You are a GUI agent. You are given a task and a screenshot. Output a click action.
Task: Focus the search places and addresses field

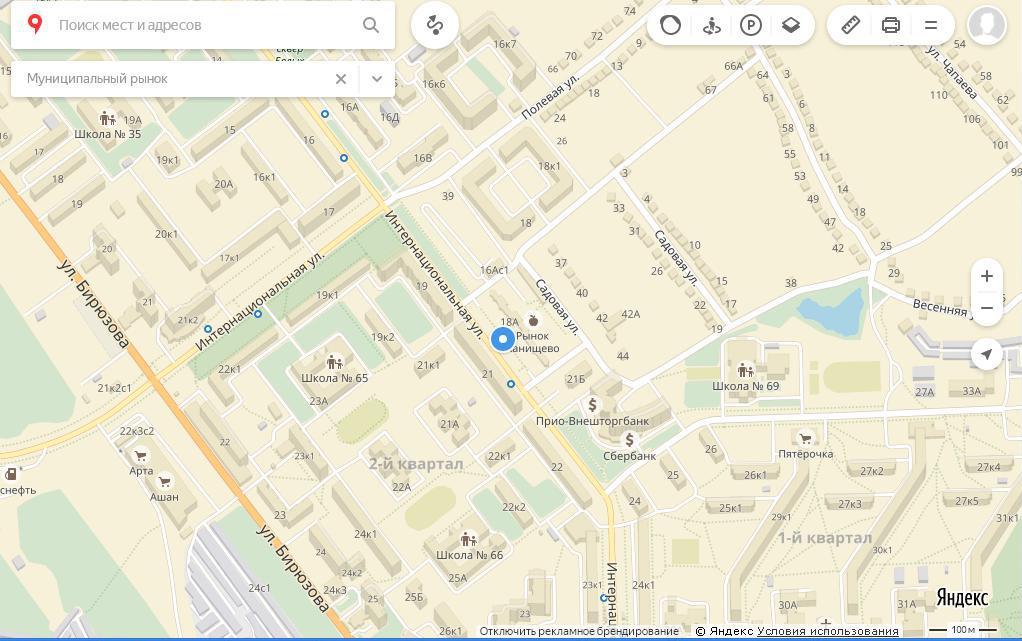[205, 25]
